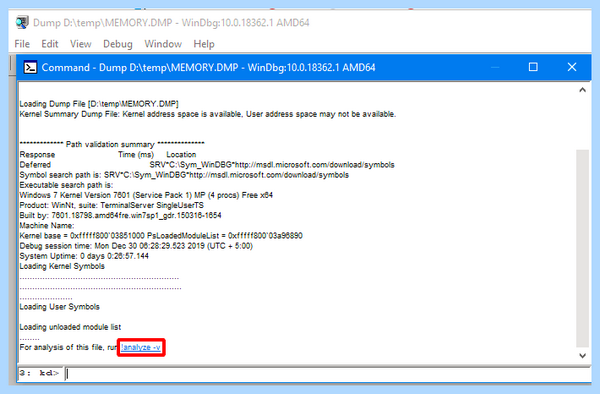Click the 'Loading Dump File' line
Image resolution: width=600 pixels, height=394 pixels.
point(99,104)
